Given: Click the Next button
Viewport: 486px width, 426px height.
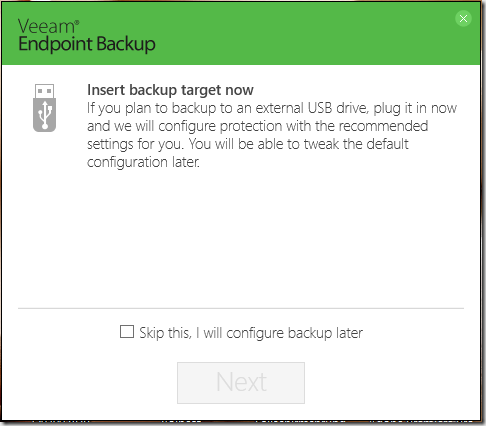Looking at the screenshot, I should coord(241,383).
